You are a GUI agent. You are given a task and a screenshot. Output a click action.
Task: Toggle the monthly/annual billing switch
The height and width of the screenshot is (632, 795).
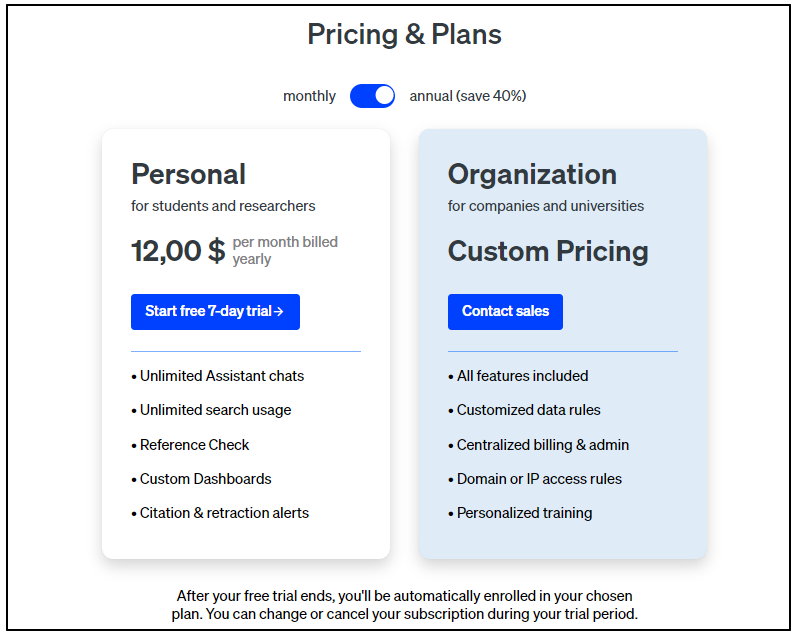click(x=372, y=96)
